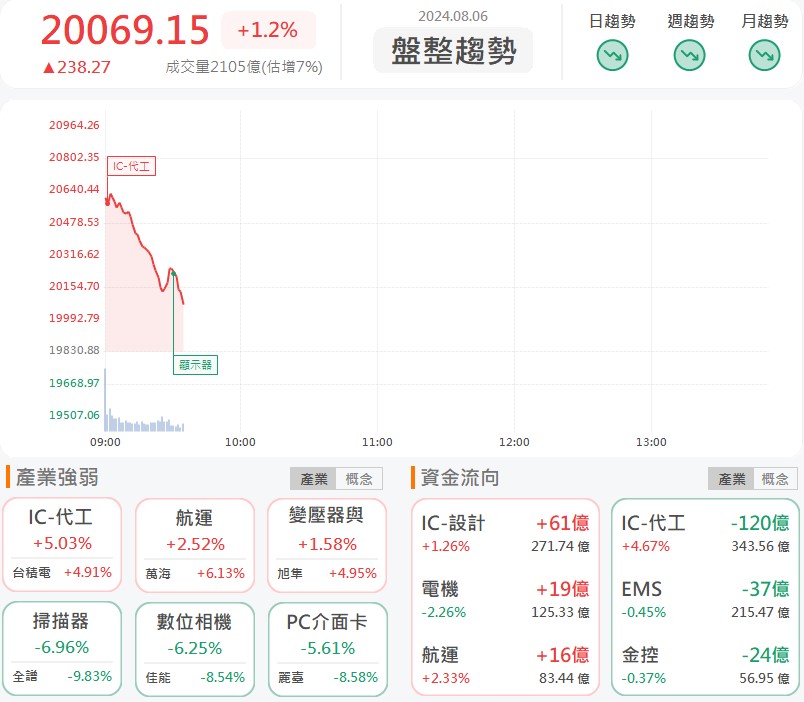Click the ▲238.27 point change
Screen dimensions: 804x702
tap(76, 67)
